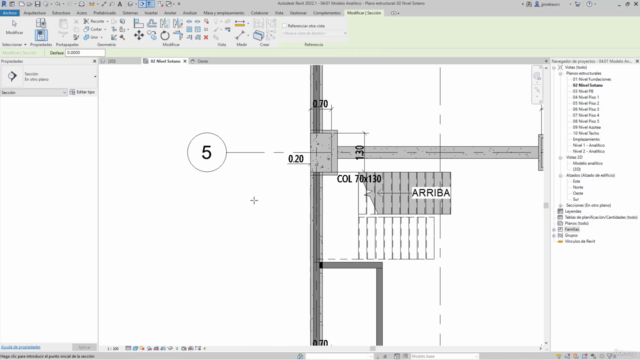Click the red Delete X icon
Image resolution: width=640 pixels, height=360 pixels.
[x=206, y=37]
